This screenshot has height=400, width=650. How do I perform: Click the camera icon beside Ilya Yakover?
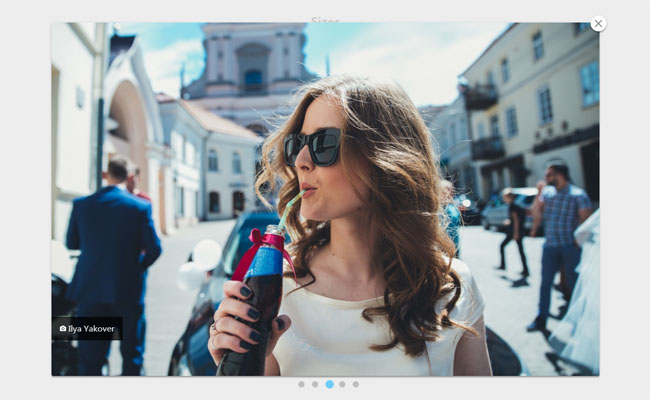(x=62, y=328)
